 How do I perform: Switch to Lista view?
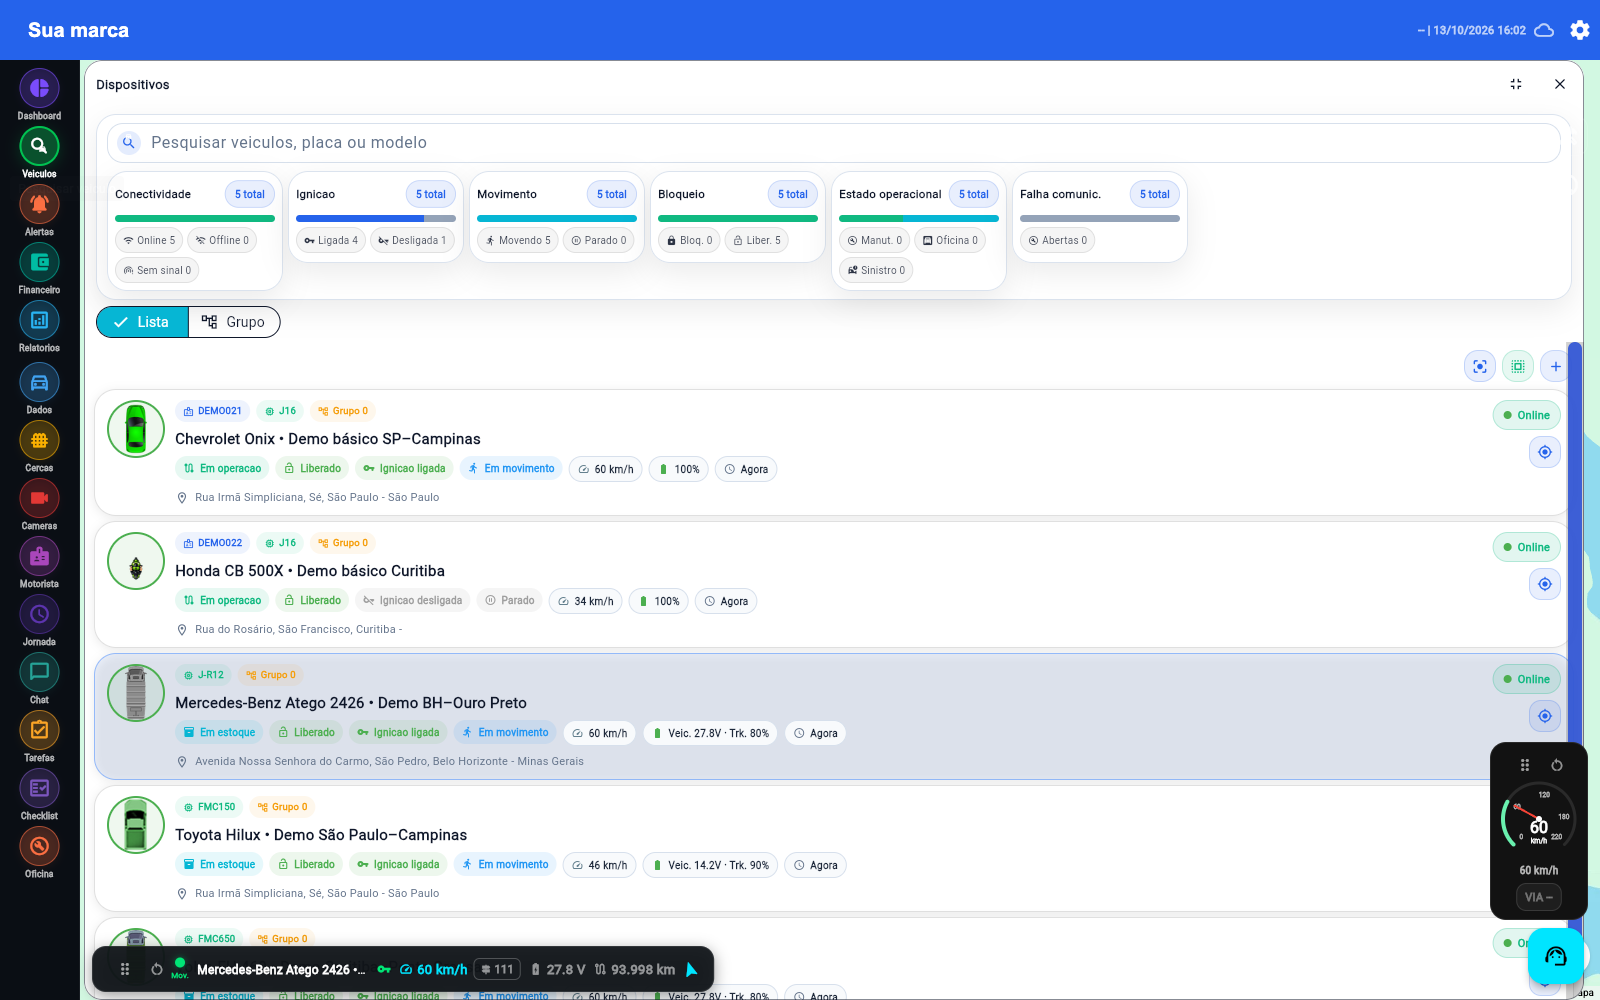(142, 322)
